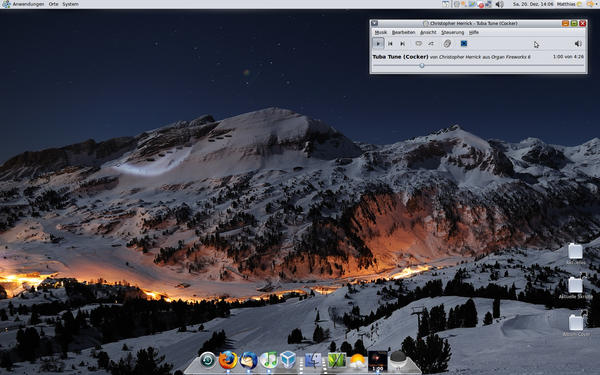Open the Bearbeiten menu
Screen dimensions: 600x375
click(x=403, y=33)
